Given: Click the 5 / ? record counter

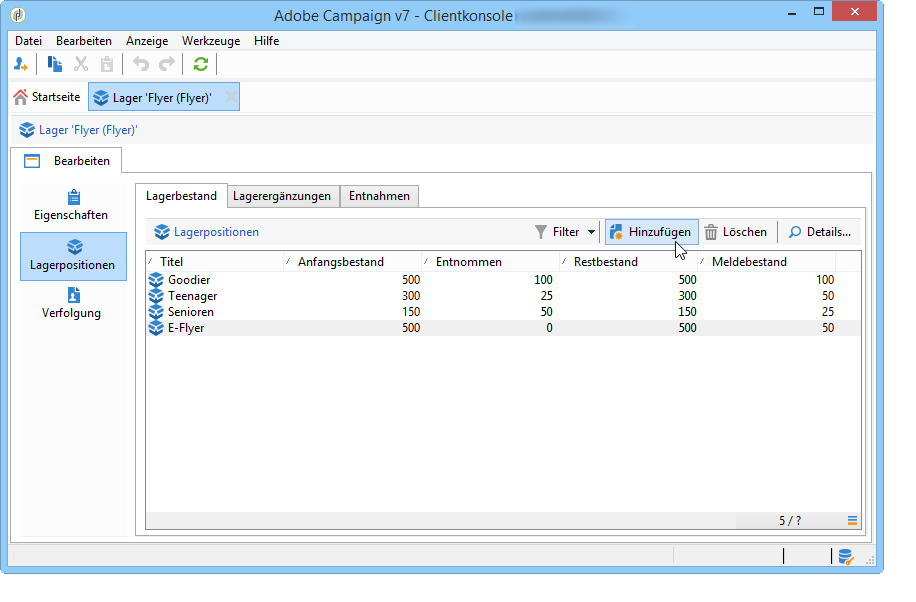Looking at the screenshot, I should tap(790, 520).
